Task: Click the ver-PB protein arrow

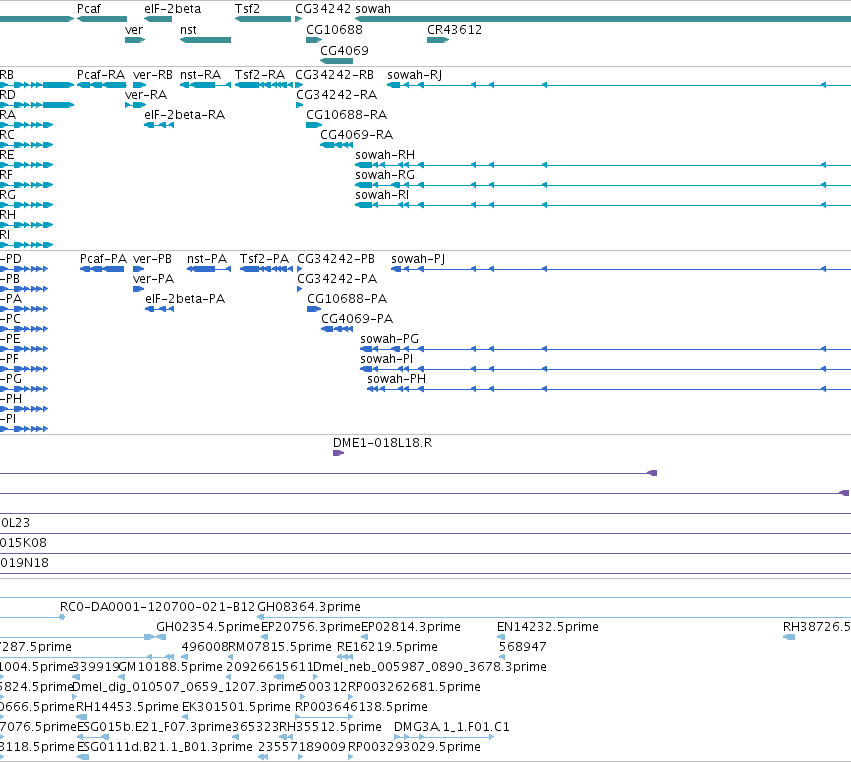Action: point(138,269)
